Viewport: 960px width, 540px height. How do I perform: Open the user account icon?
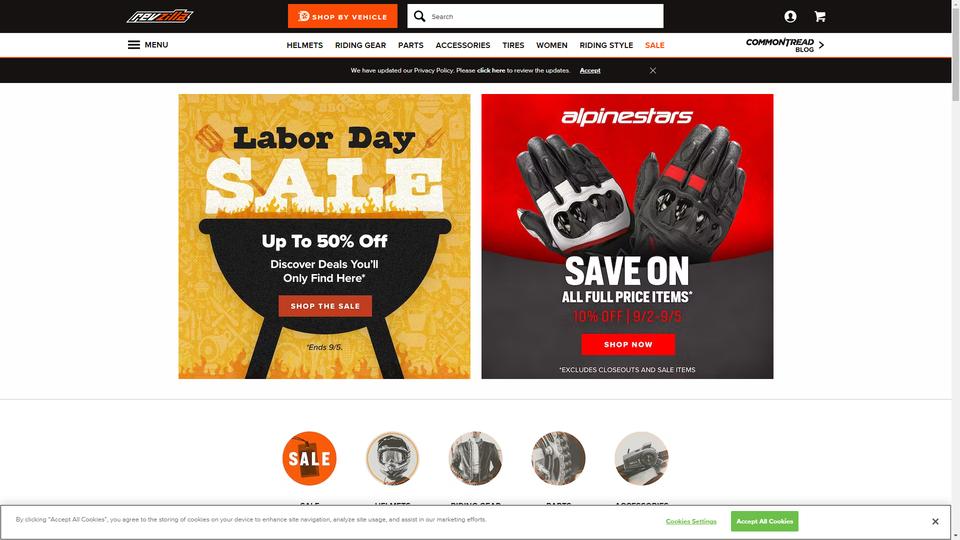click(790, 17)
